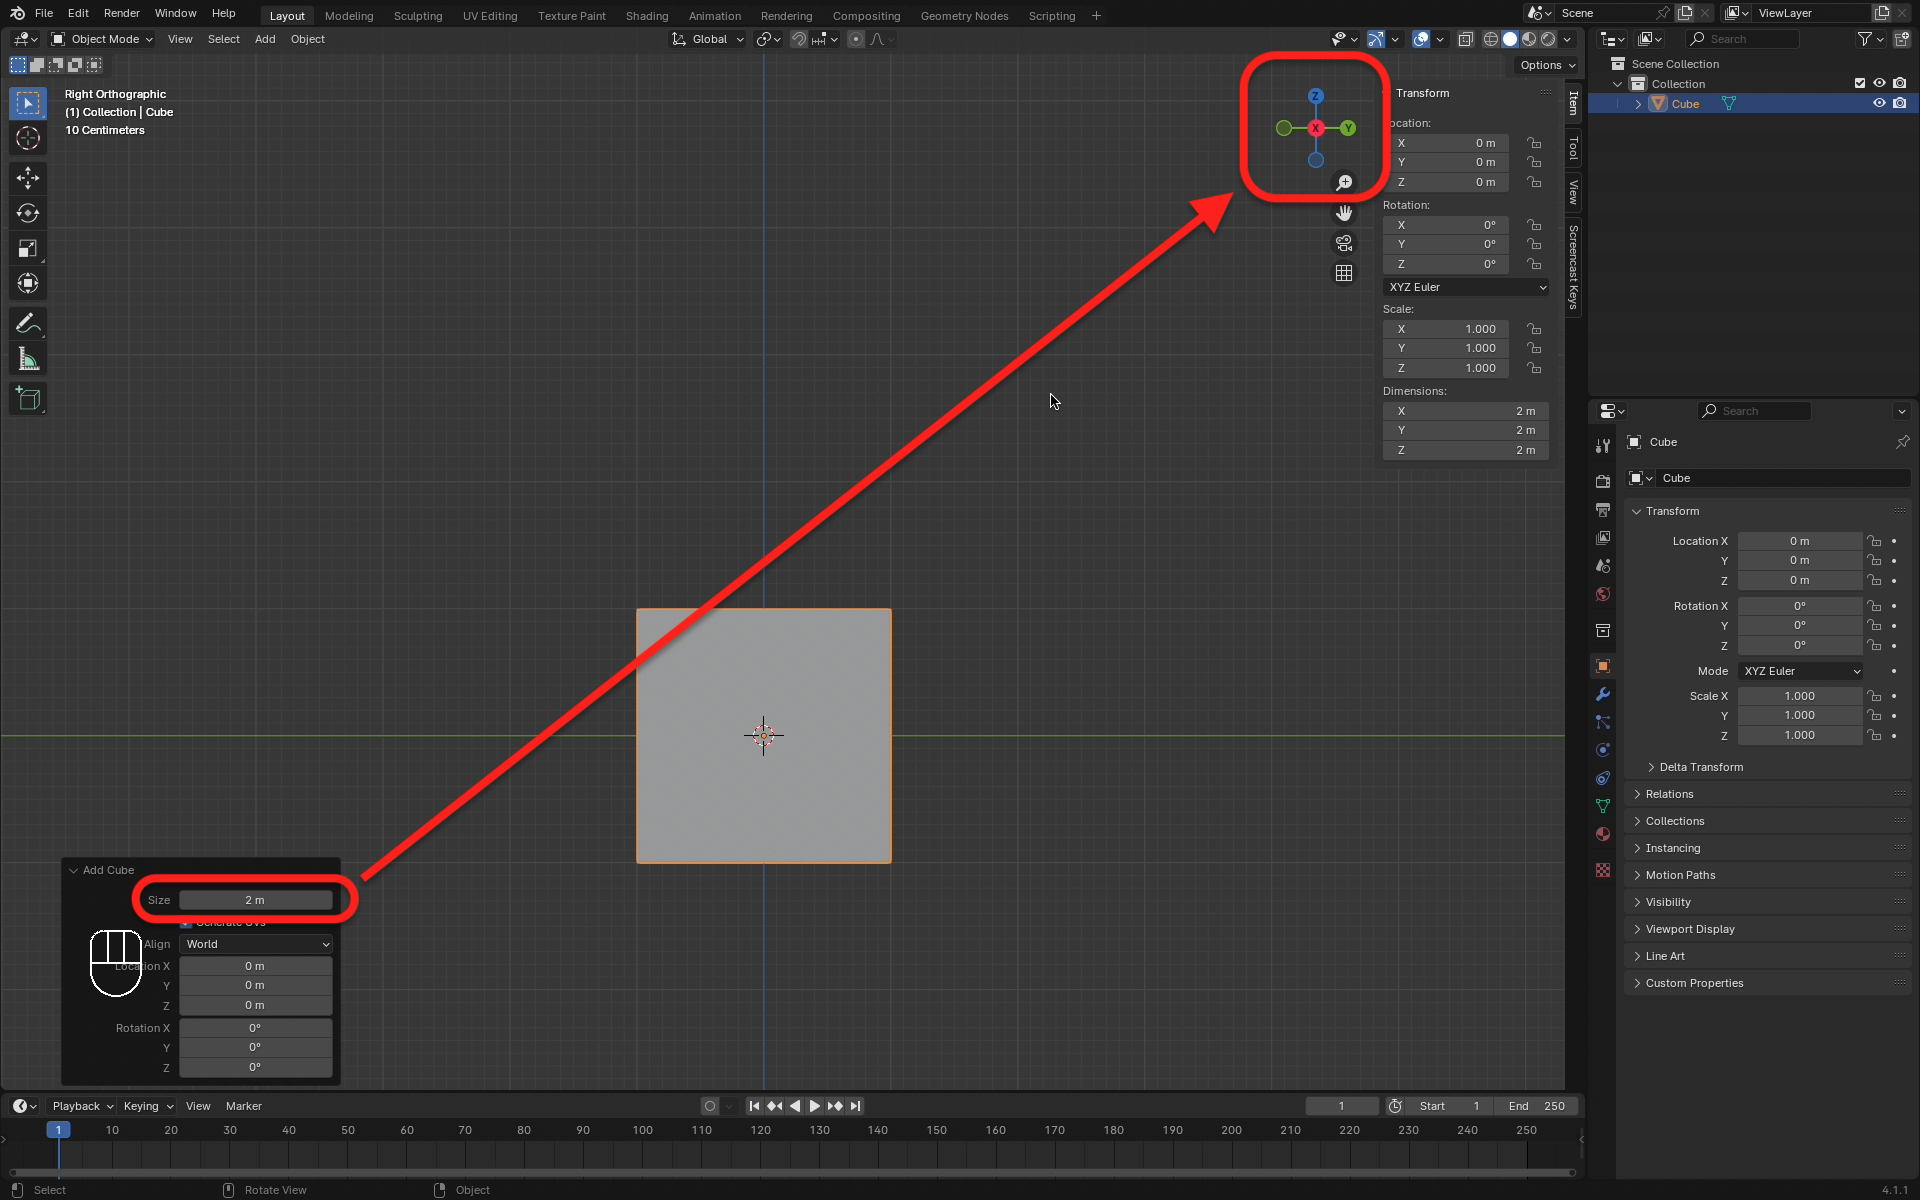Open the Object Data properties tab
This screenshot has height=1200, width=1920.
1603,806
